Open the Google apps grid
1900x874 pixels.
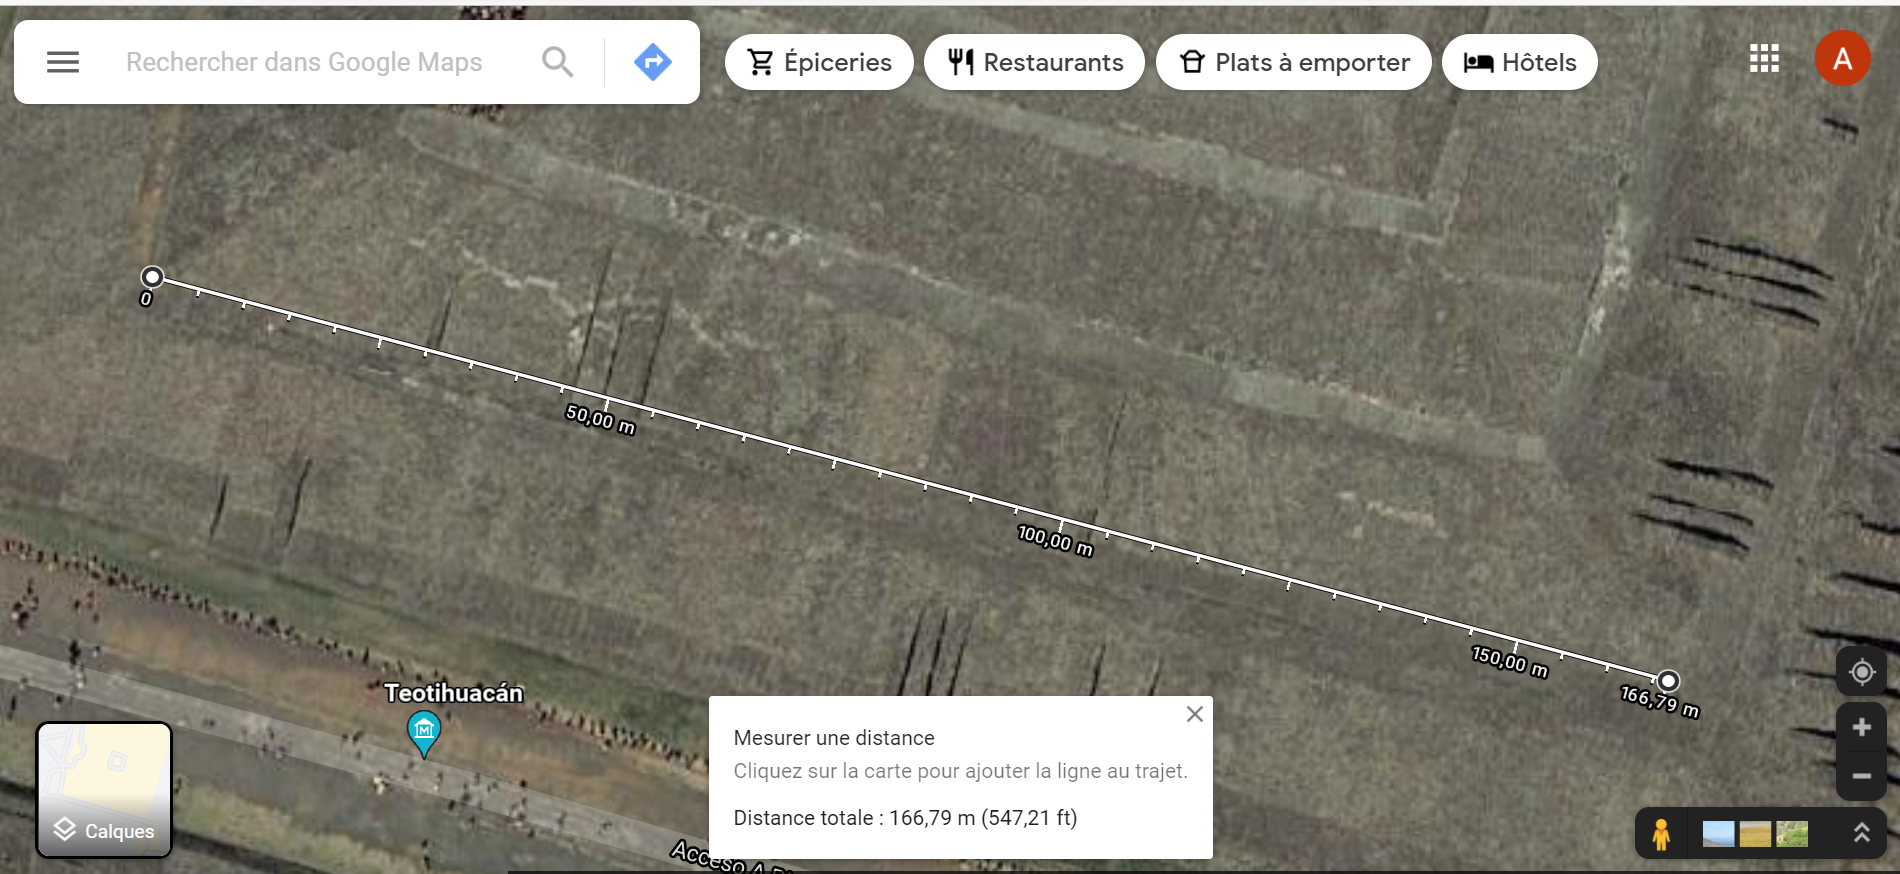tap(1764, 59)
